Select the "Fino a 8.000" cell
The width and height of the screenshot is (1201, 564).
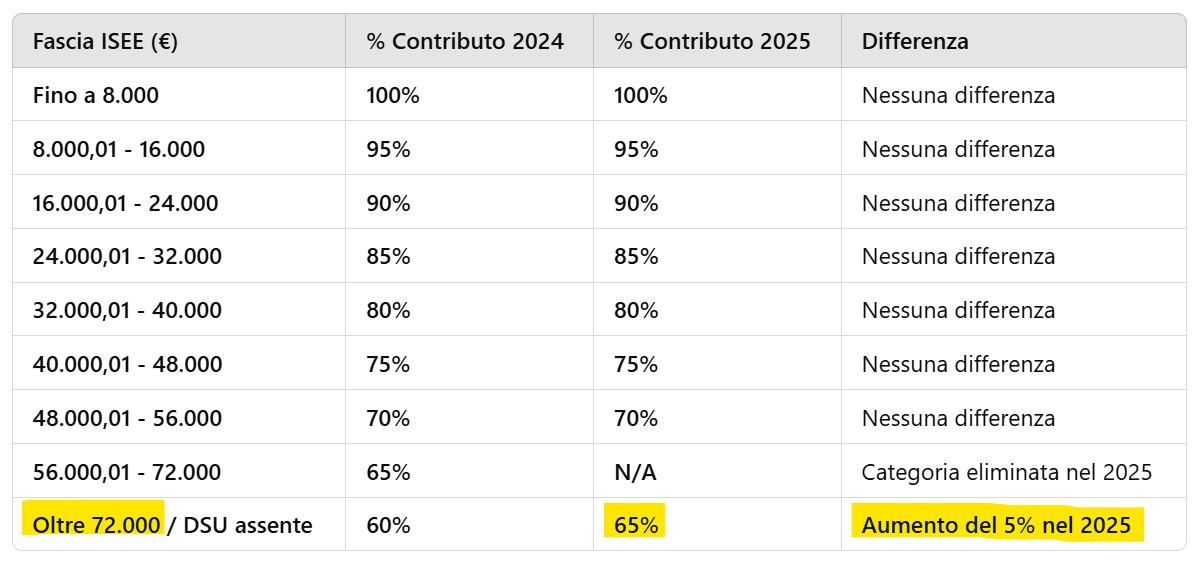[96, 96]
